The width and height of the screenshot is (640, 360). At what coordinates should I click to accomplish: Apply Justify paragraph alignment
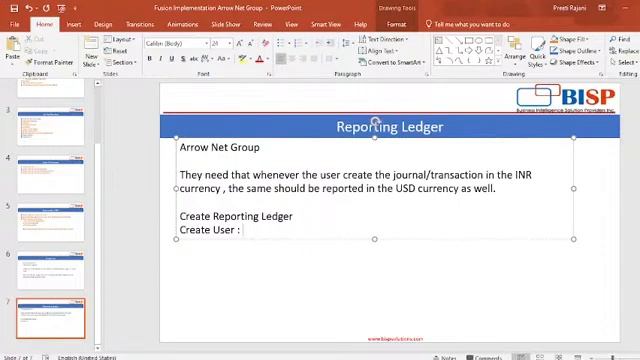314,59
